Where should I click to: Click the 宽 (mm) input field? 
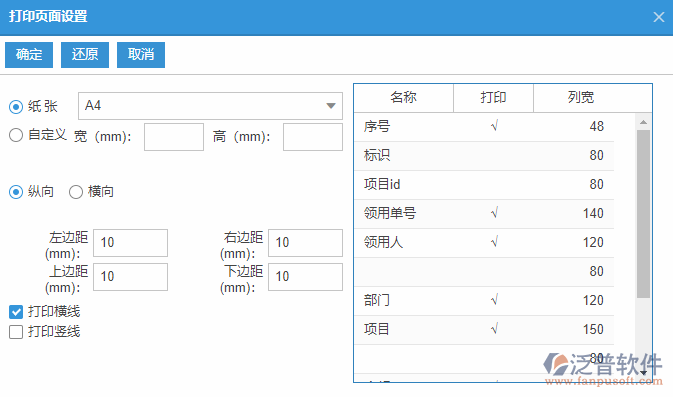[174, 137]
